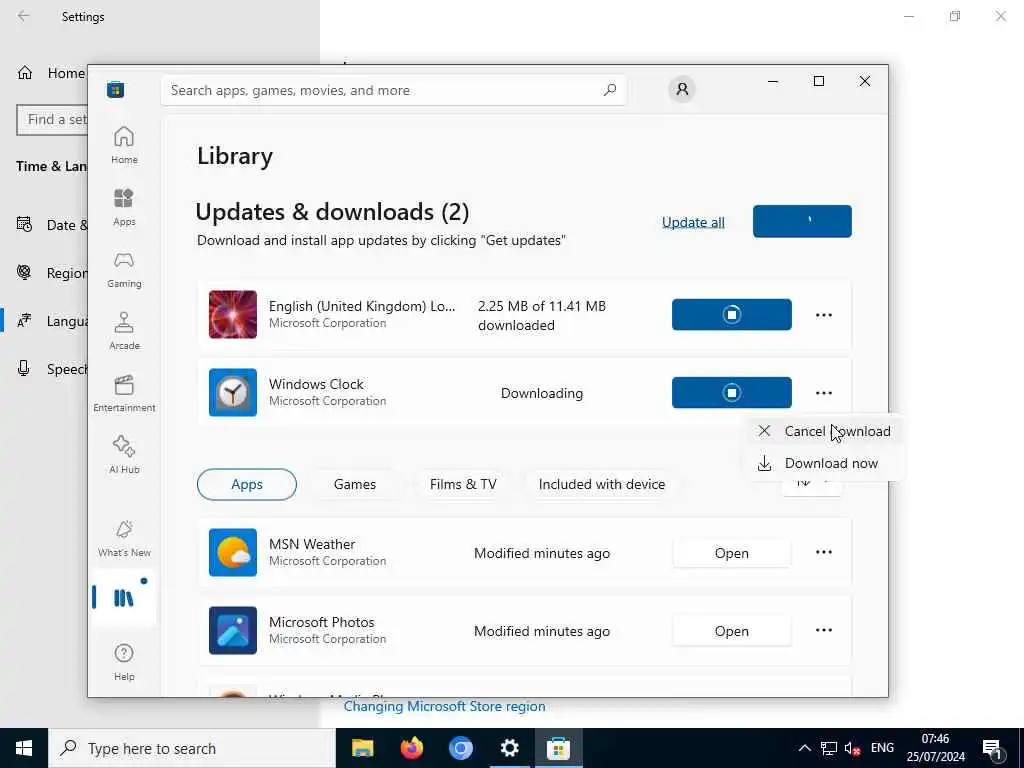Open the Arcade section
The image size is (1024, 768).
coord(124,331)
